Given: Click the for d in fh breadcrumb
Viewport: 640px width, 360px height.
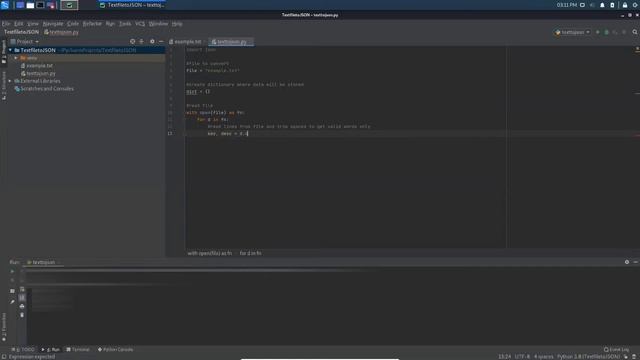Looking at the screenshot, I should pos(251,253).
